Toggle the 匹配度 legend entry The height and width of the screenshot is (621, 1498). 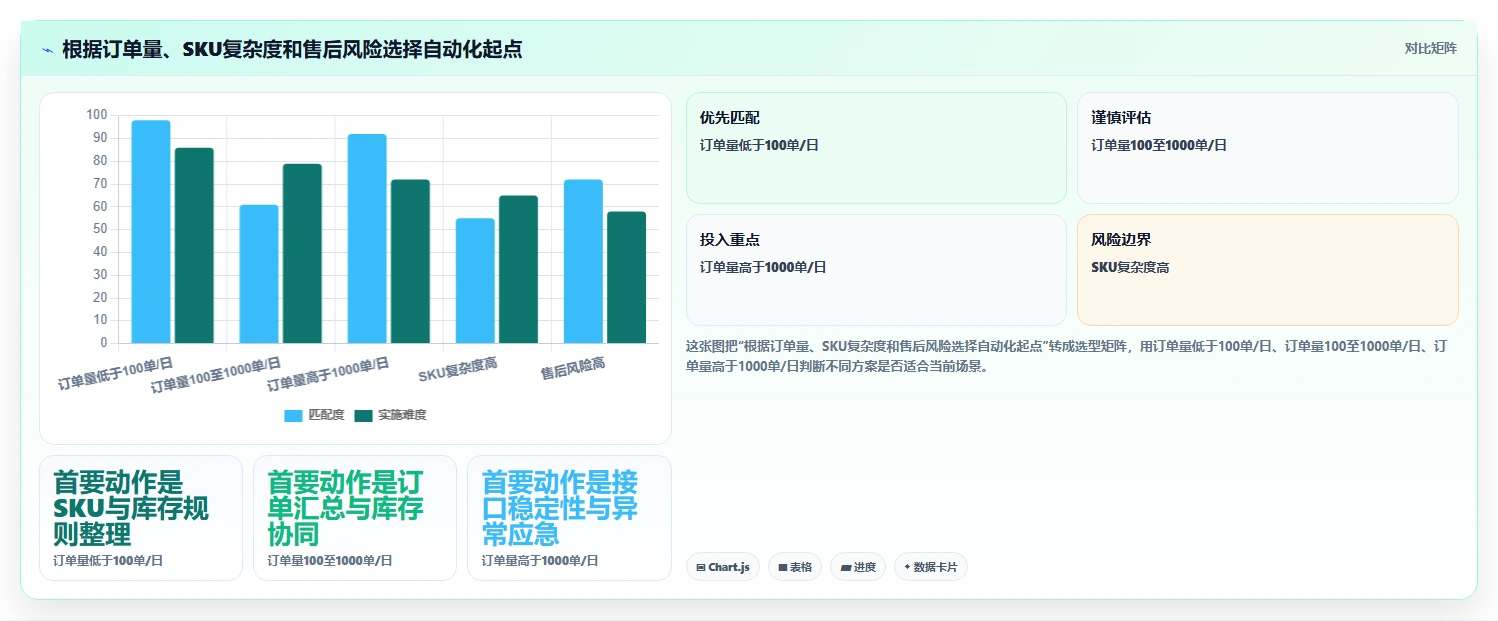pos(314,415)
